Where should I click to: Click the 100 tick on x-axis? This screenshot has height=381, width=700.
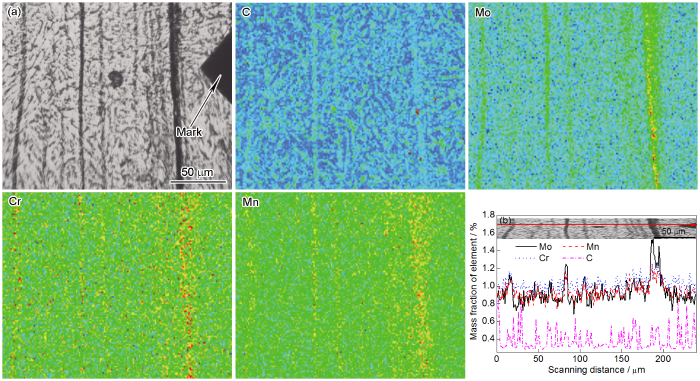click(x=580, y=359)
